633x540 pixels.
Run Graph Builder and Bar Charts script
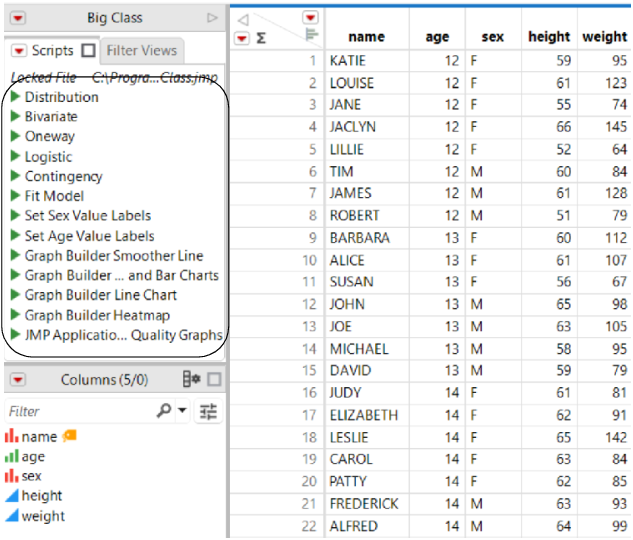[15, 275]
